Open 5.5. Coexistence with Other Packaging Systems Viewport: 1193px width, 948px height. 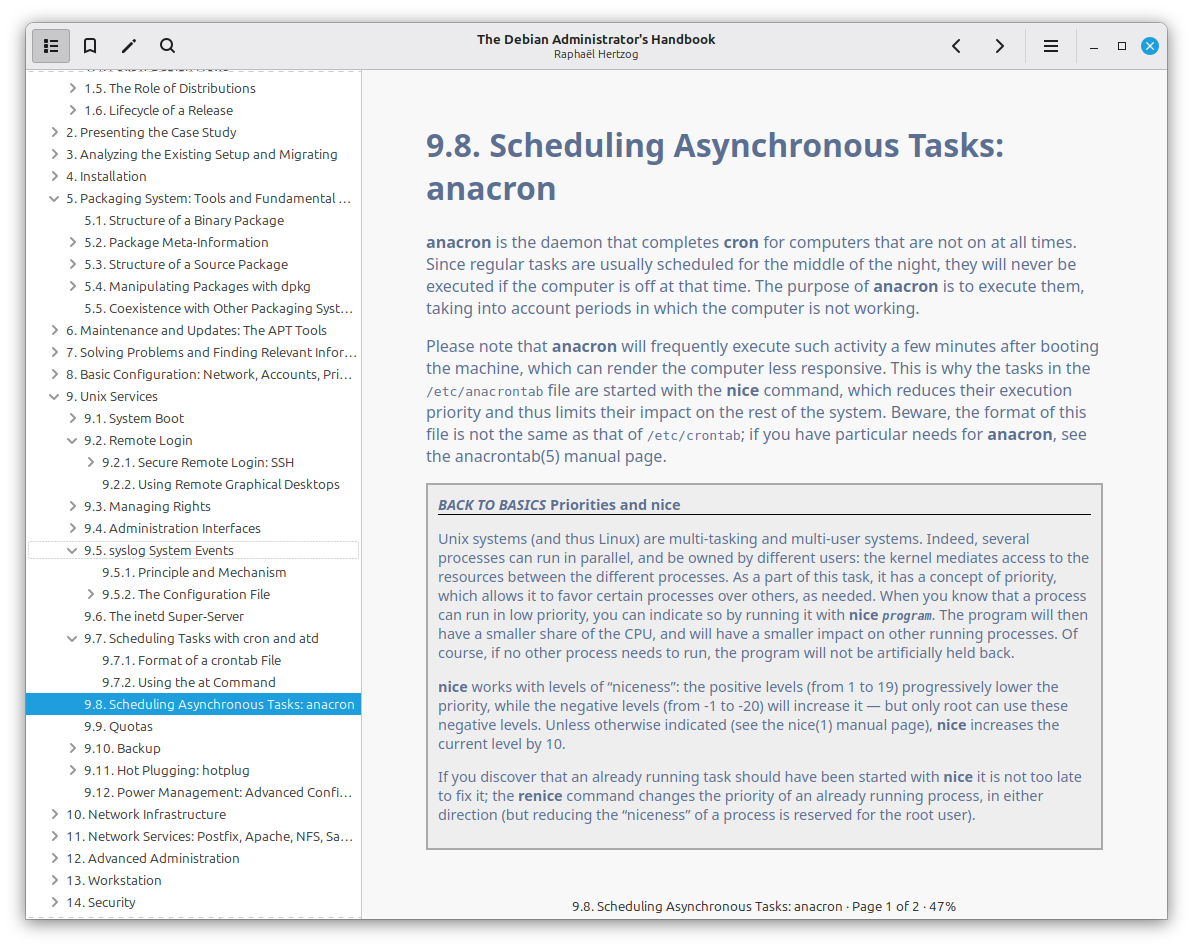coord(193,309)
